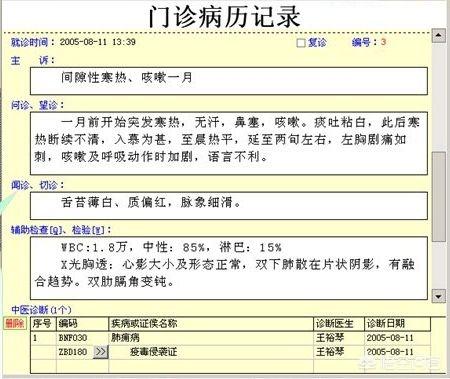The width and height of the screenshot is (450, 379).
Task: Click the red 删除 button
Action: (15, 323)
